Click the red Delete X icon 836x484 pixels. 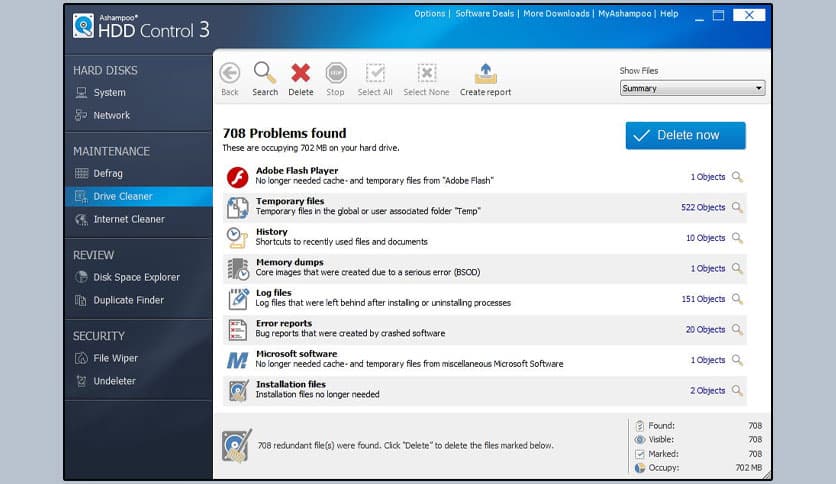pyautogui.click(x=301, y=73)
